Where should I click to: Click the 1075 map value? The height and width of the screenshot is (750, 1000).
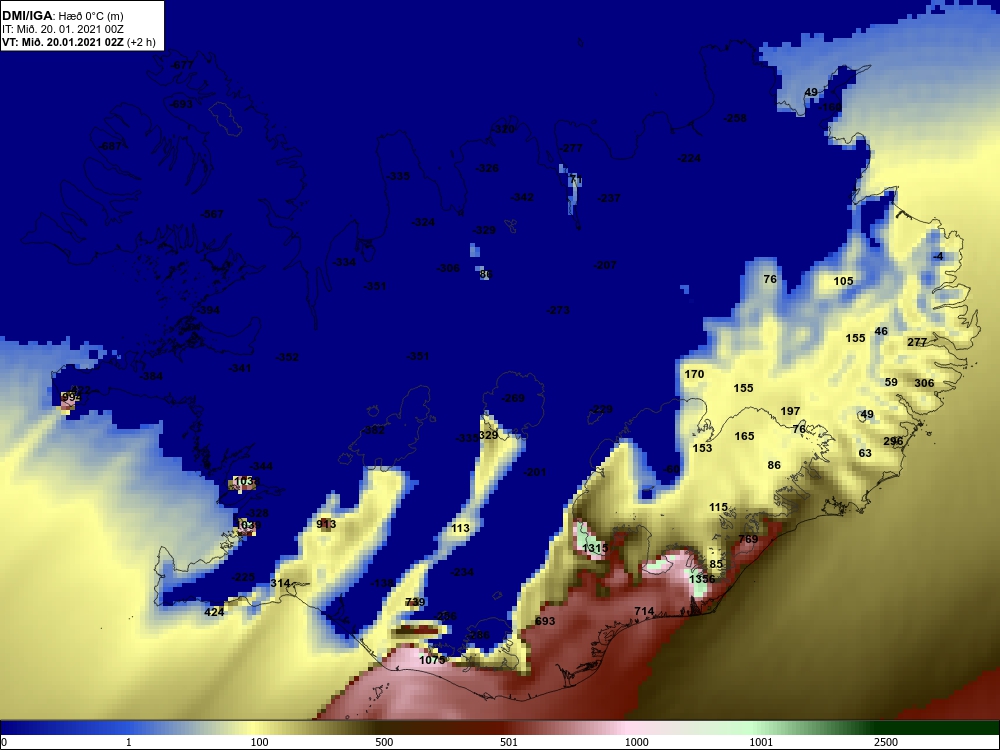pos(432,659)
